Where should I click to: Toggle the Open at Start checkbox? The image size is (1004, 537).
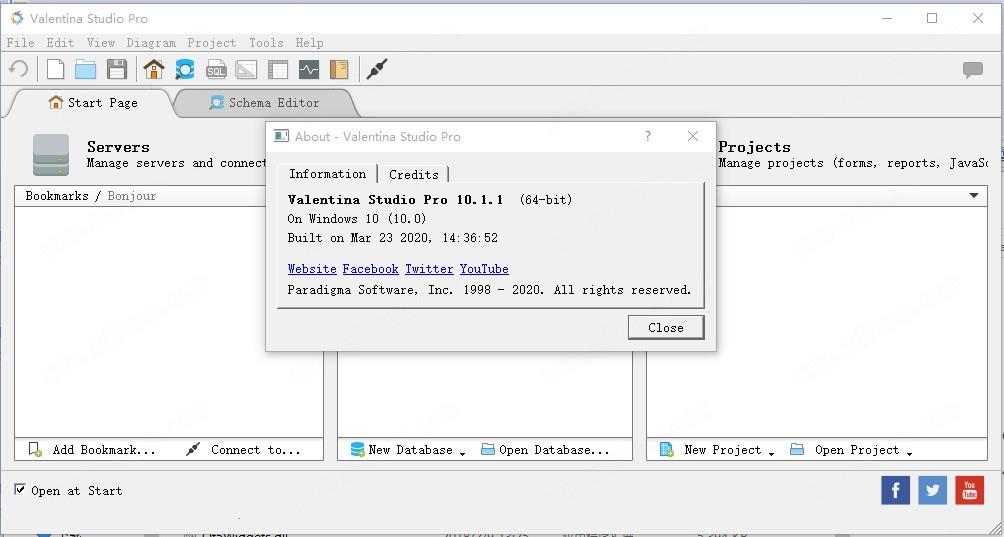(20, 490)
